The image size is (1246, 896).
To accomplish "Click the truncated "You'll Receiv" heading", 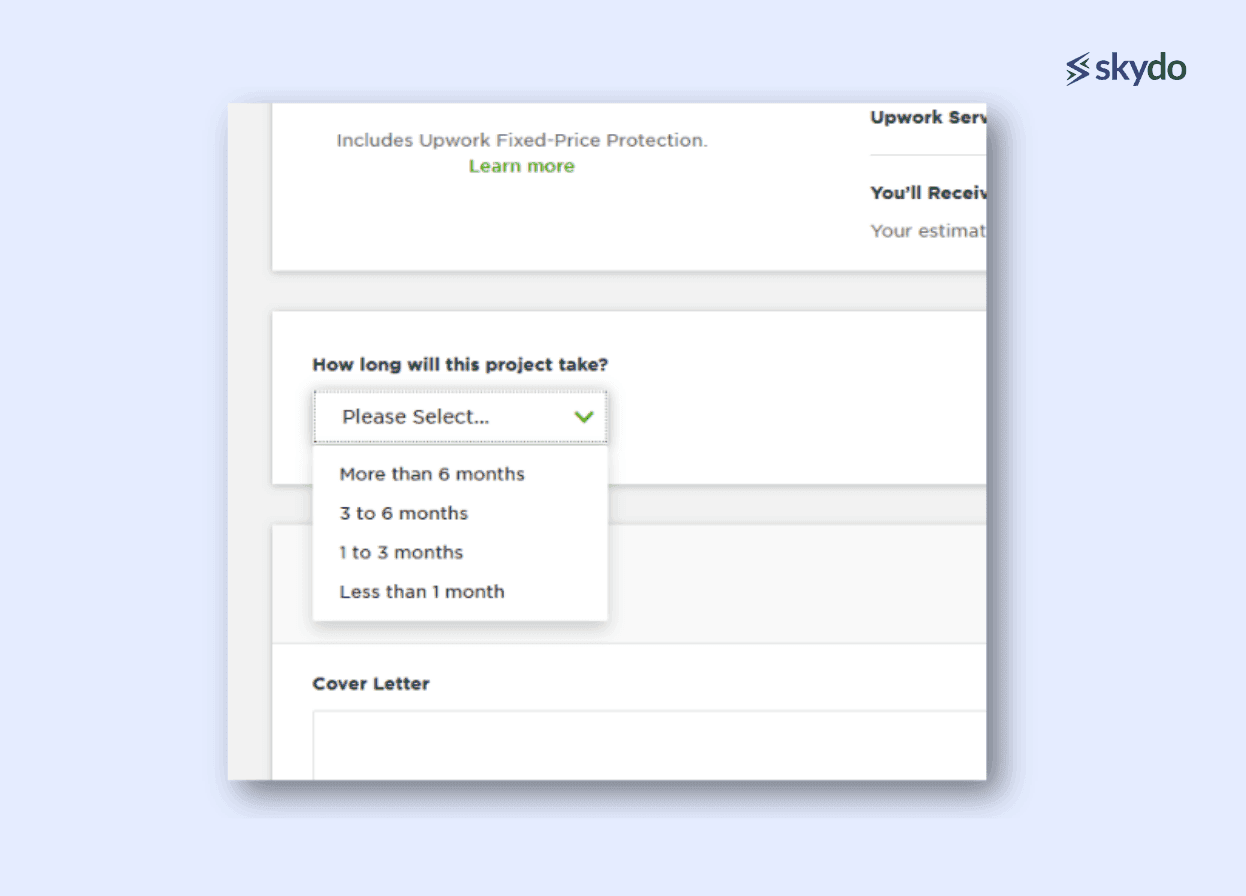I will pyautogui.click(x=927, y=193).
